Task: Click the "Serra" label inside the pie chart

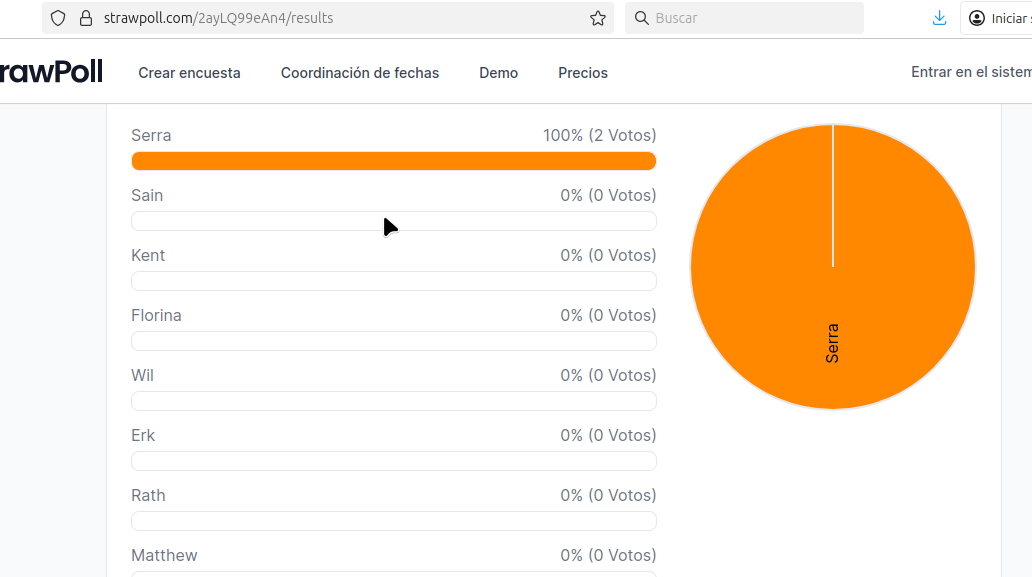Action: pyautogui.click(x=832, y=343)
